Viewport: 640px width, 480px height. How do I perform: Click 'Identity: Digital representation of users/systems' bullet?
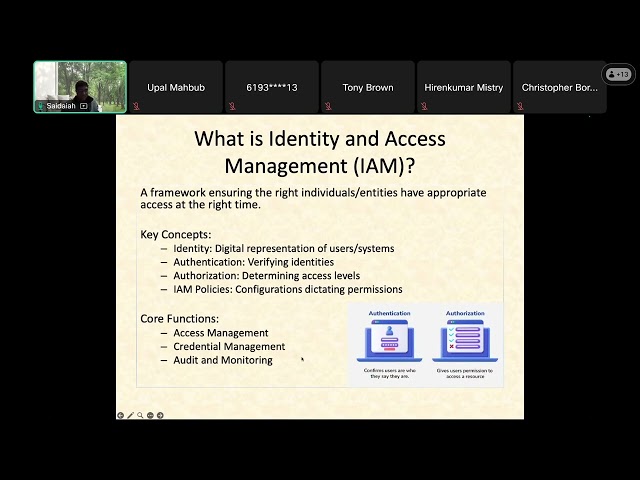[x=284, y=248]
